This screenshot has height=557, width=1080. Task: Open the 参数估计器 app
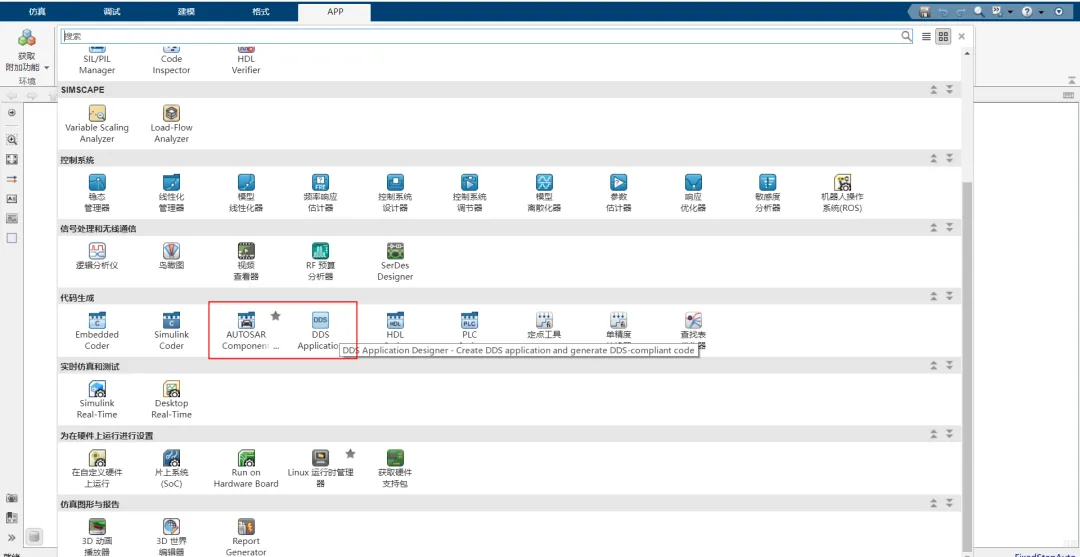click(x=619, y=192)
